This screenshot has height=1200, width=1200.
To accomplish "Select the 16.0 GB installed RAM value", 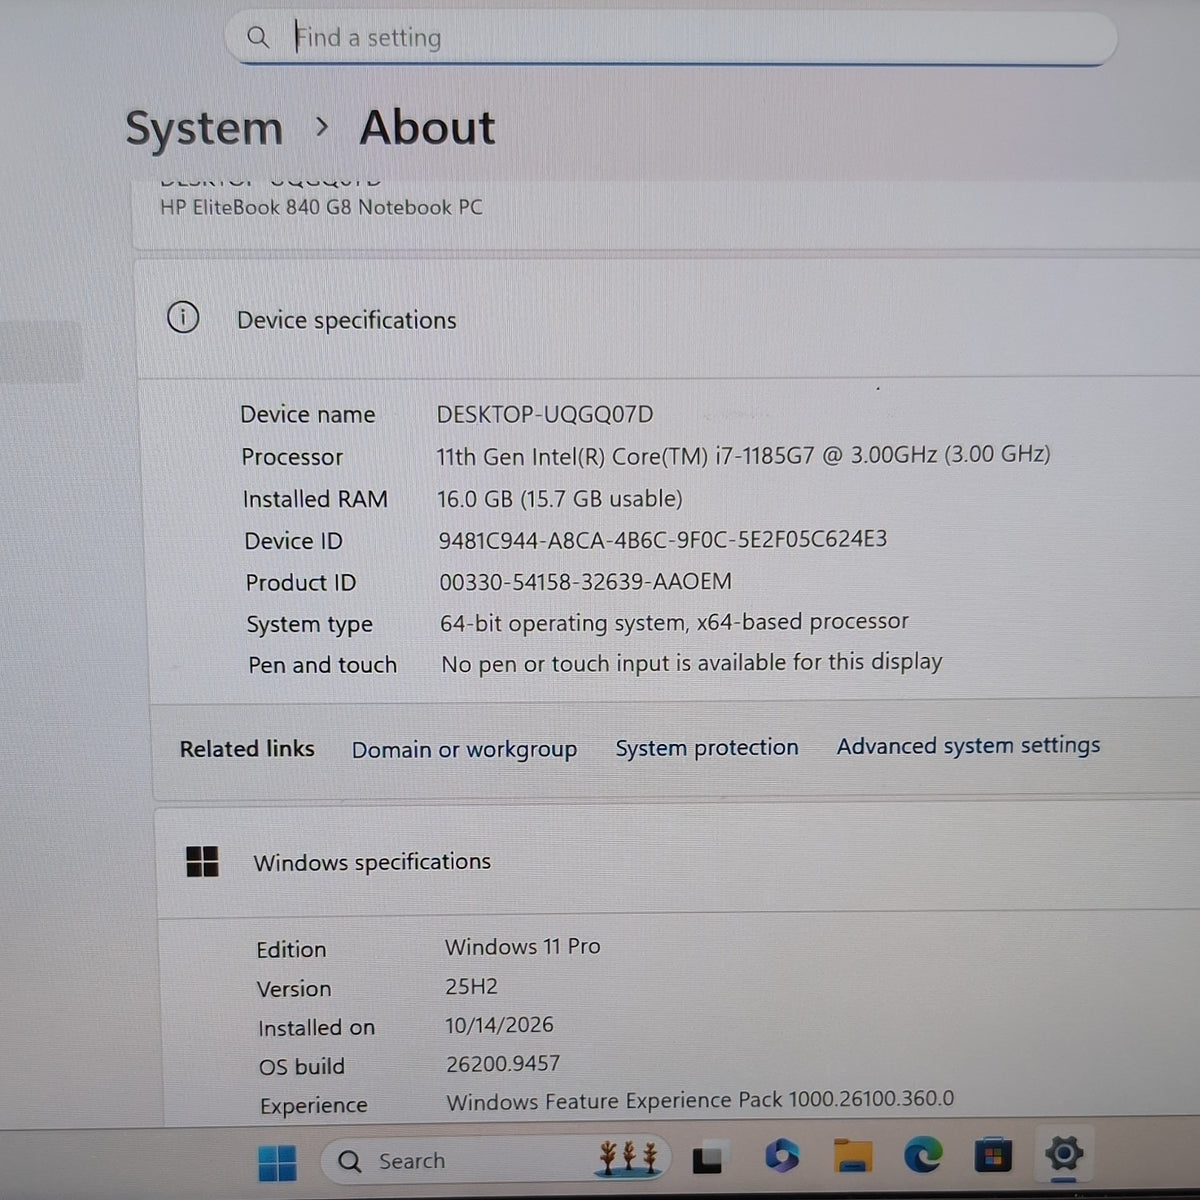I will click(560, 498).
